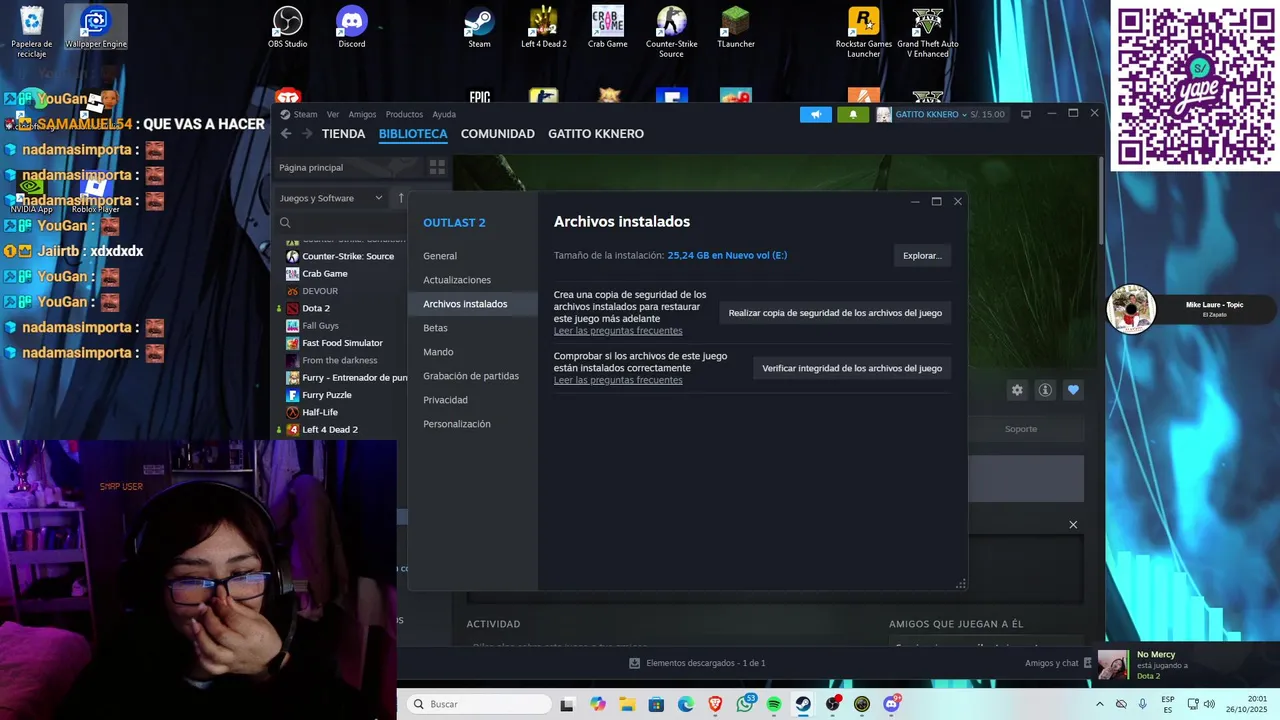This screenshot has height=720, width=1280.
Task: Open Amigos y chat panel
Action: coord(1058,663)
